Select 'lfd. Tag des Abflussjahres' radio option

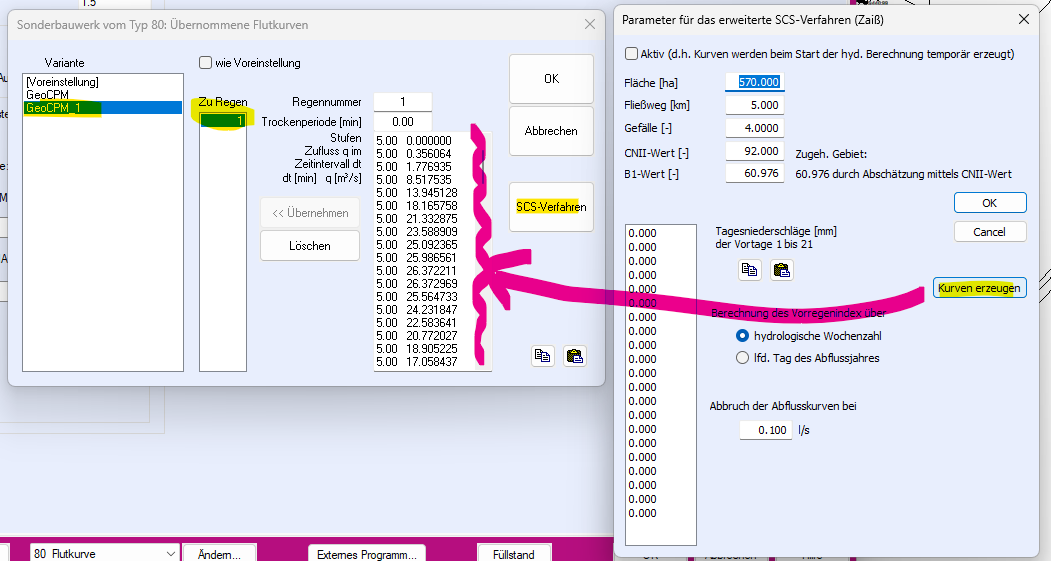(742, 358)
